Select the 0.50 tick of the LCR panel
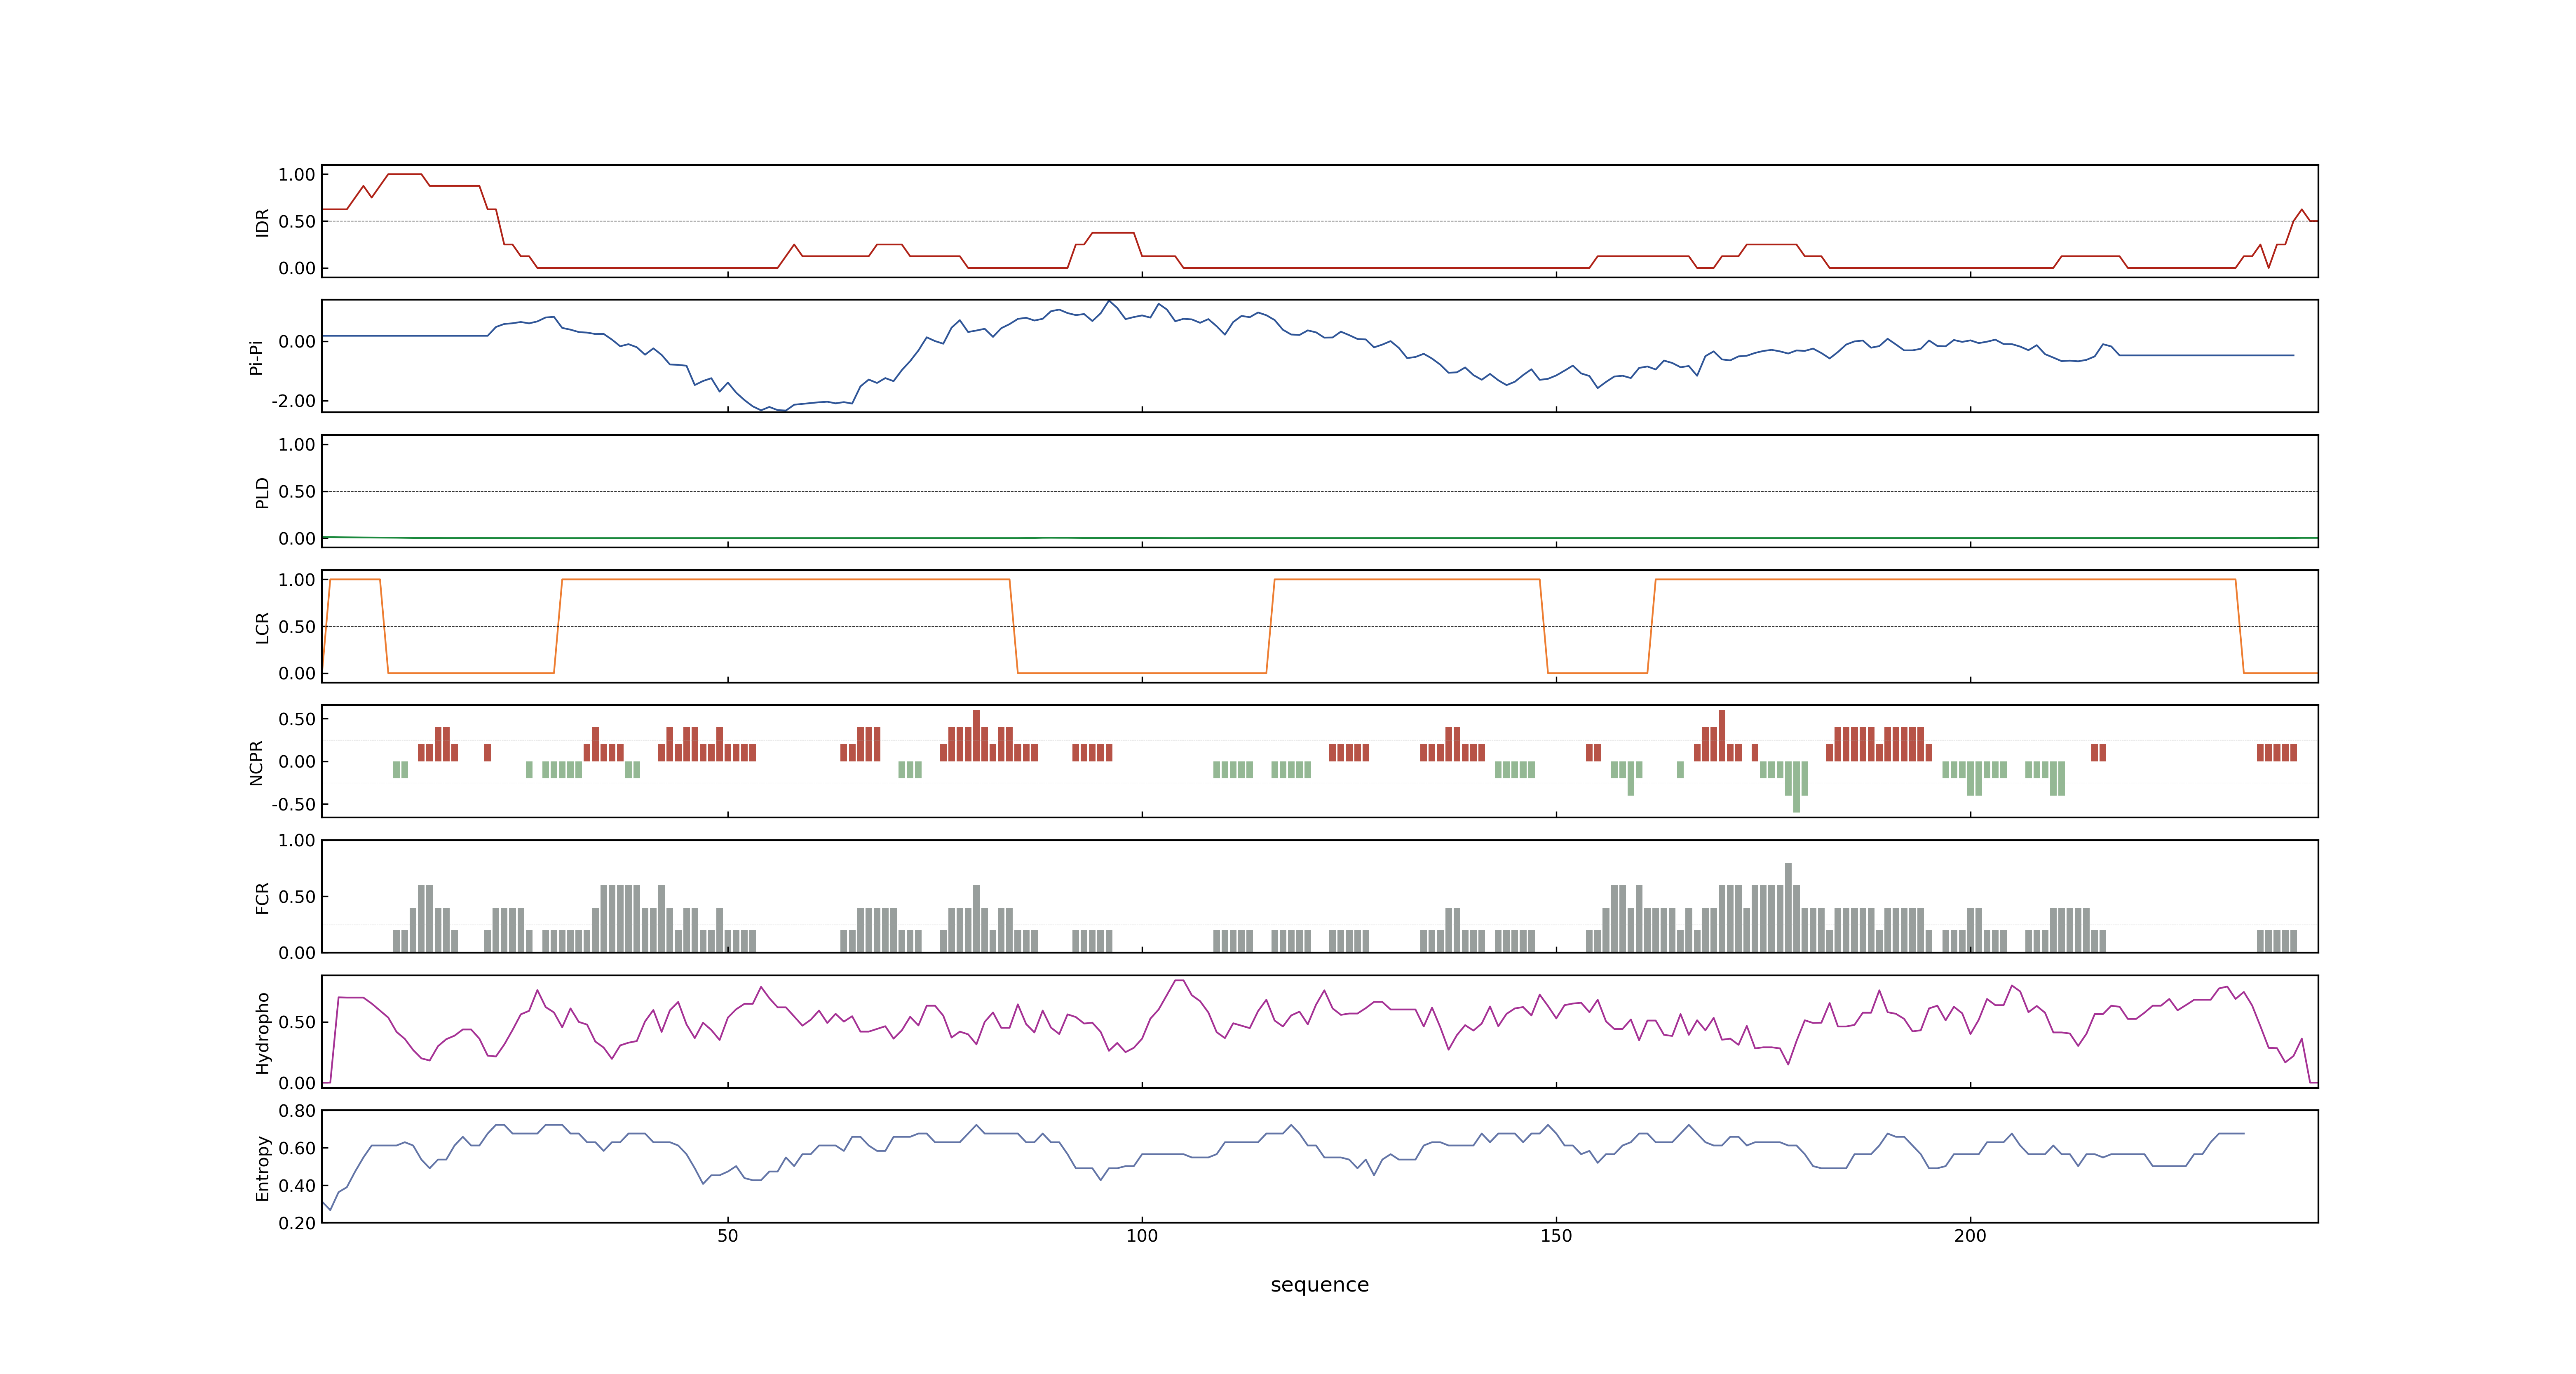Image resolution: width=2576 pixels, height=1374 pixels. click(x=297, y=627)
